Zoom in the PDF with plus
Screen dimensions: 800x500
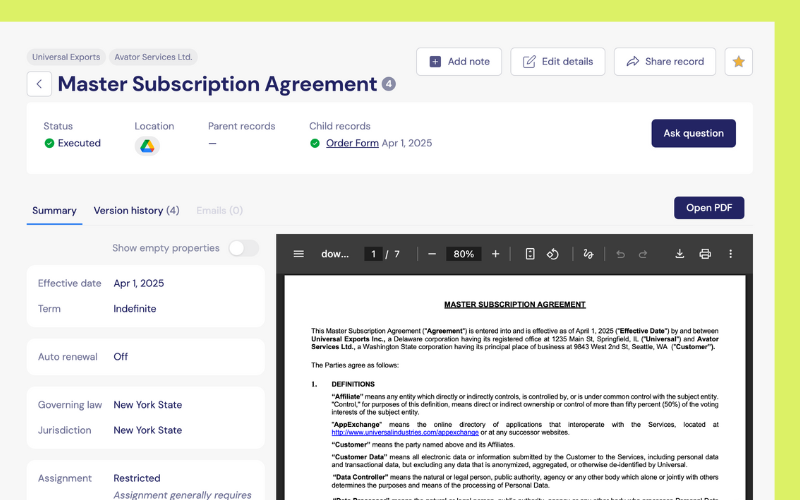[495, 254]
